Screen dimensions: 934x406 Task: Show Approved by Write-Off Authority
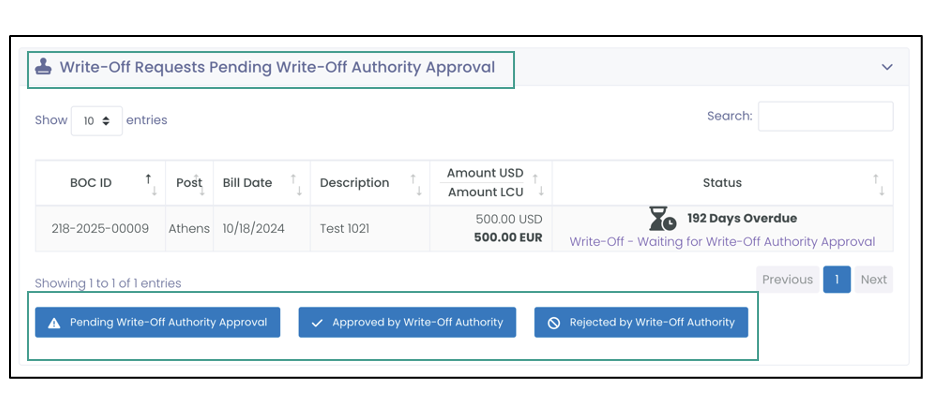pos(407,322)
